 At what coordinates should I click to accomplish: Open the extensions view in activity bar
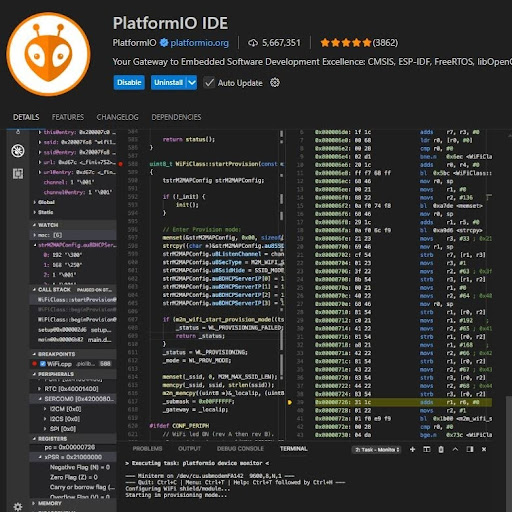coord(18,174)
